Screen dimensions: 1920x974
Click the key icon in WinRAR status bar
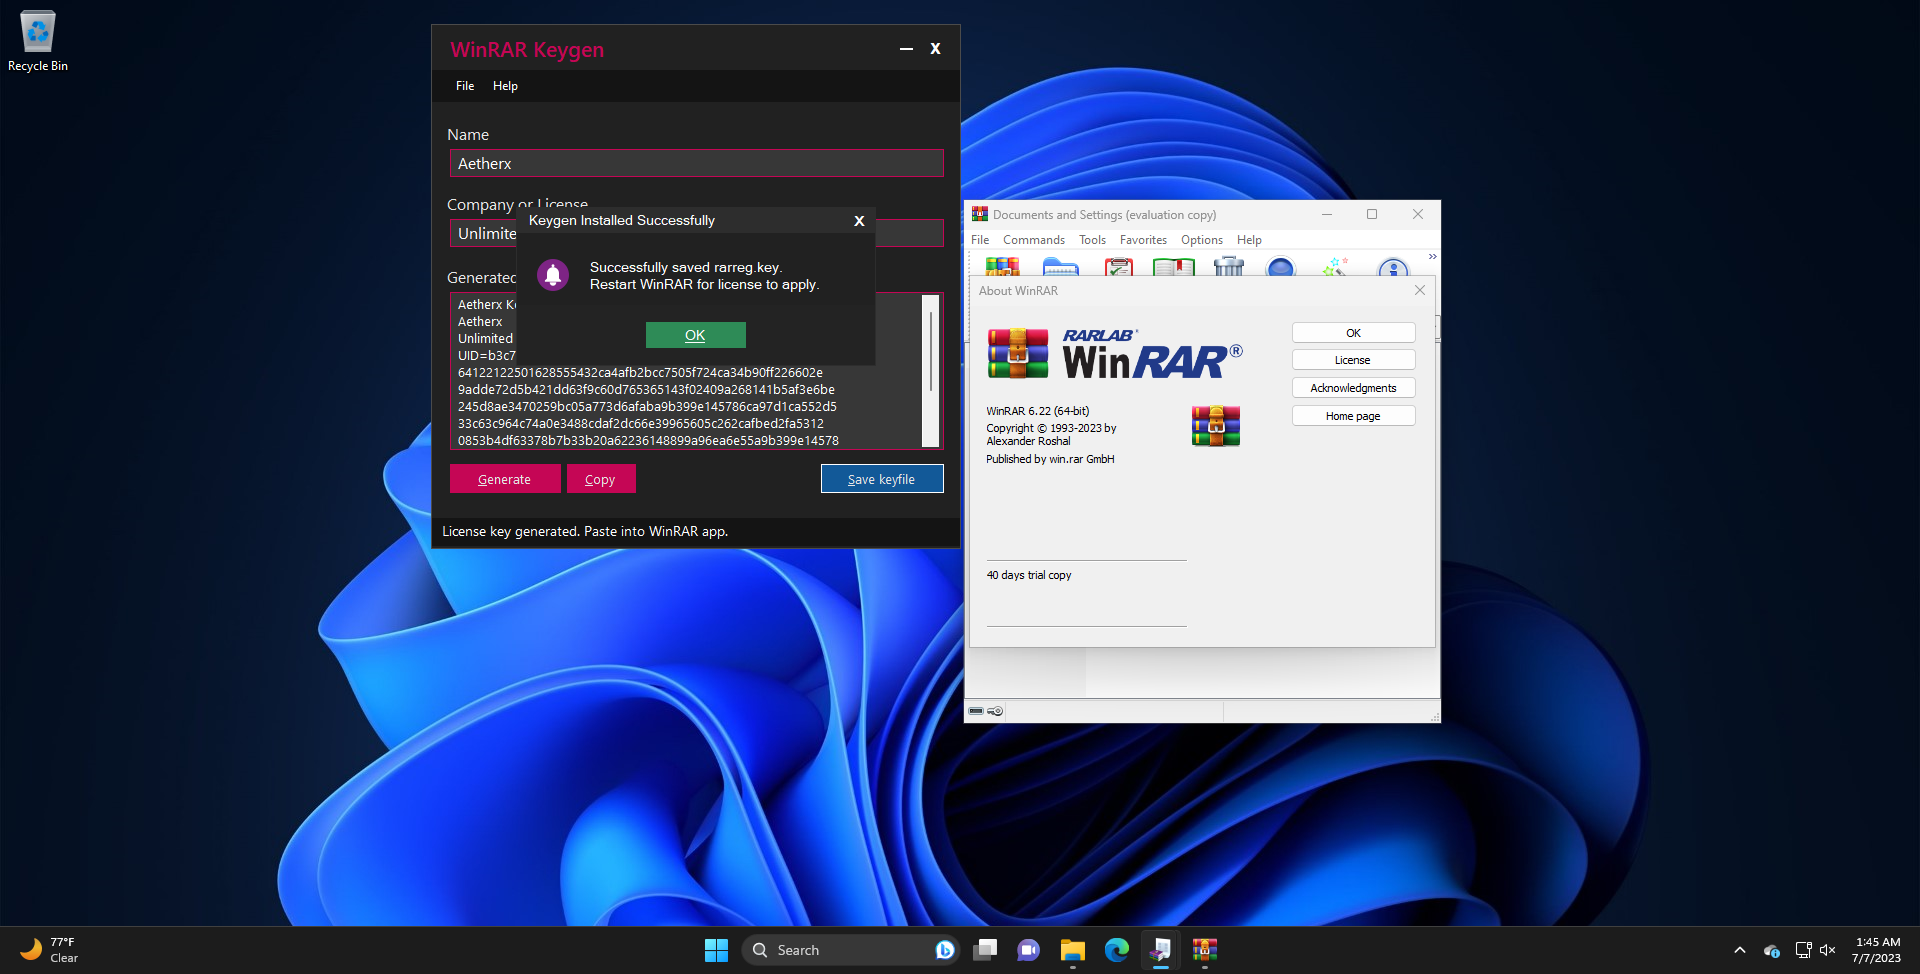coord(995,711)
